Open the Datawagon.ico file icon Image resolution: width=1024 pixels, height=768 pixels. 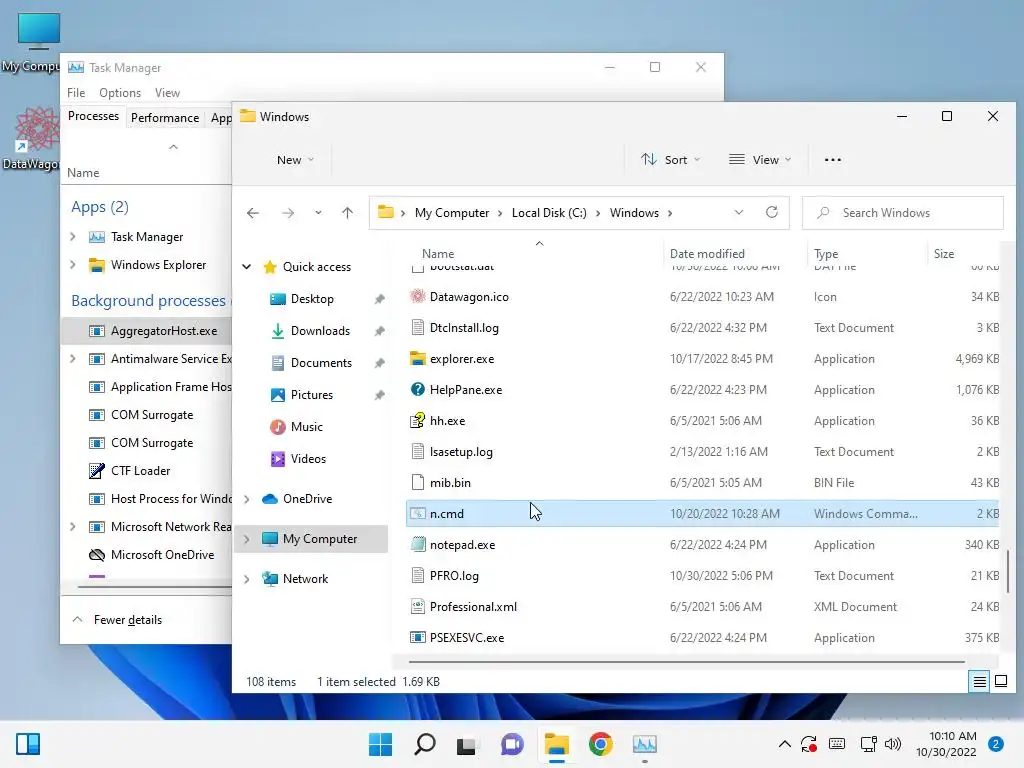[x=417, y=296]
